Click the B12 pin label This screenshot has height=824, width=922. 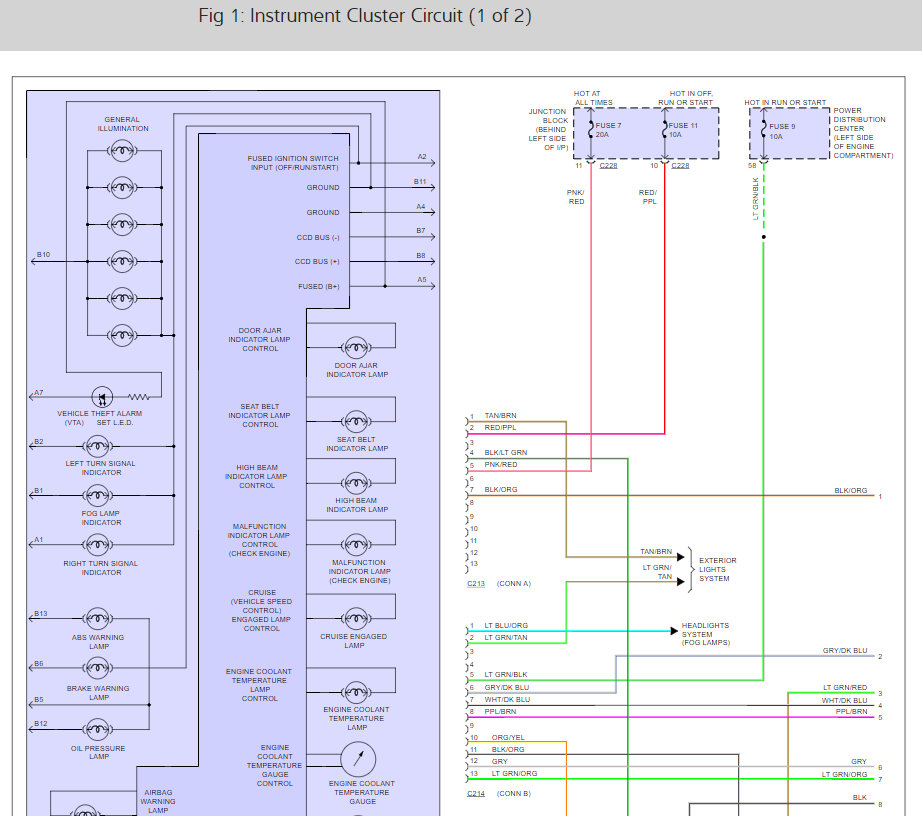(41, 723)
